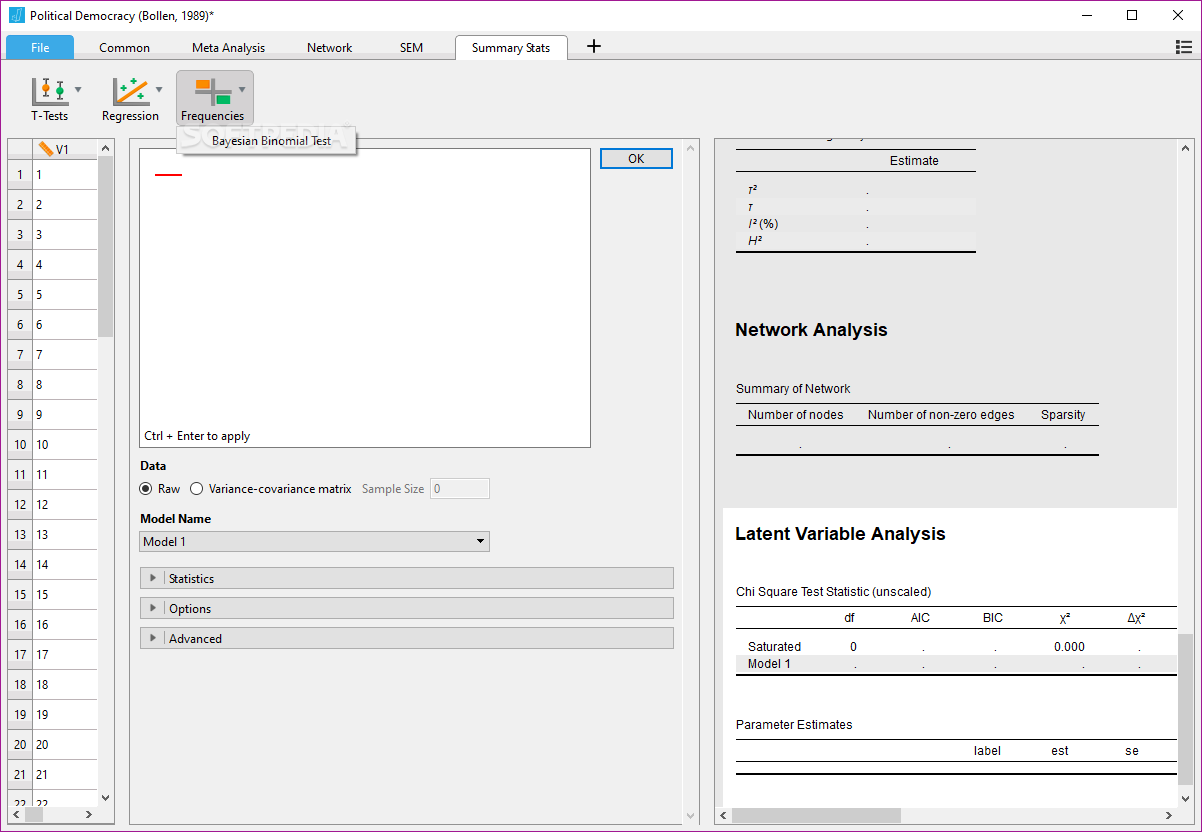The image size is (1202, 832).
Task: Click the Latent Variable Analysis heading
Action: 840,534
